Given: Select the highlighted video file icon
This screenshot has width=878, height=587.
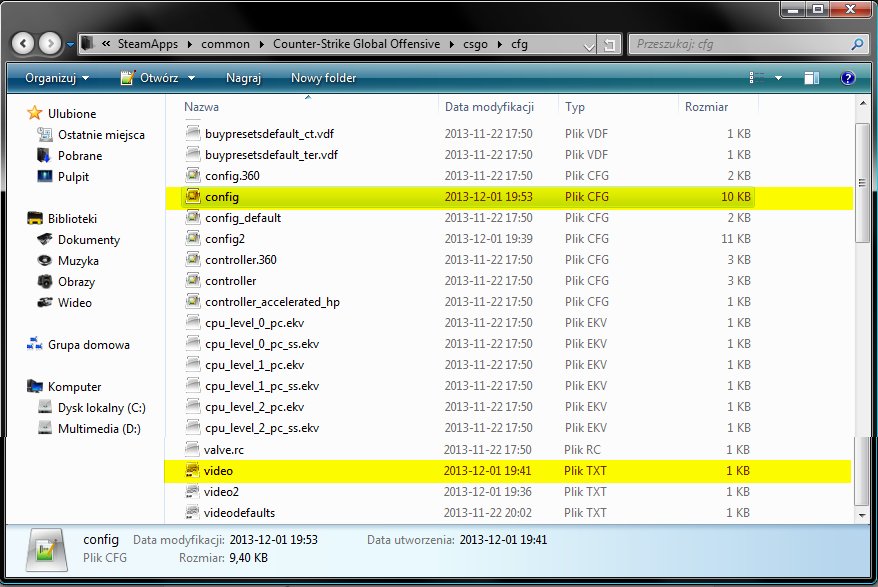Looking at the screenshot, I should pyautogui.click(x=192, y=470).
